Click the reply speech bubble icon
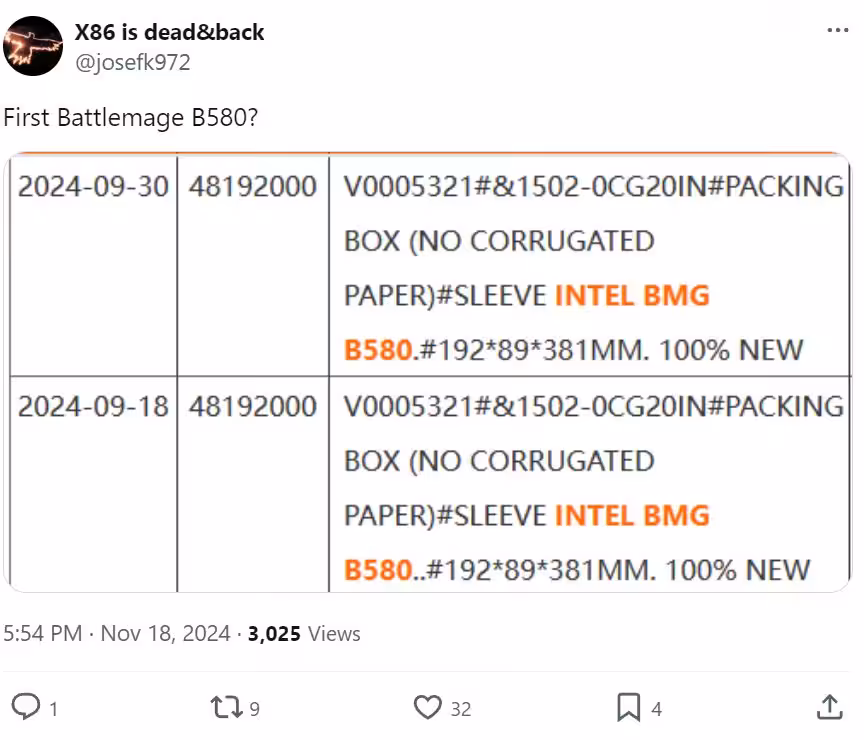This screenshot has width=864, height=740. click(x=27, y=708)
